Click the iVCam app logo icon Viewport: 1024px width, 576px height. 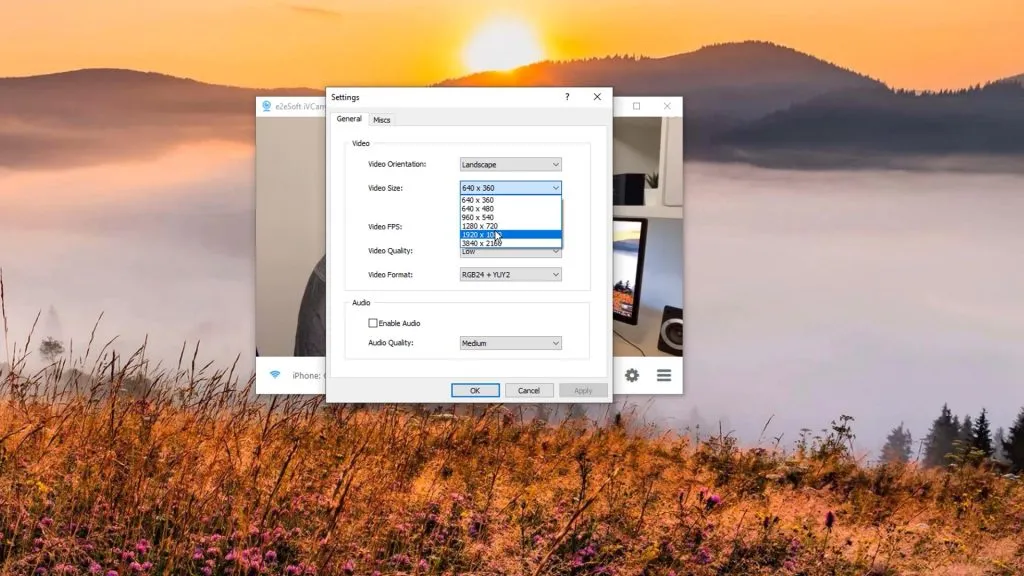pos(266,106)
